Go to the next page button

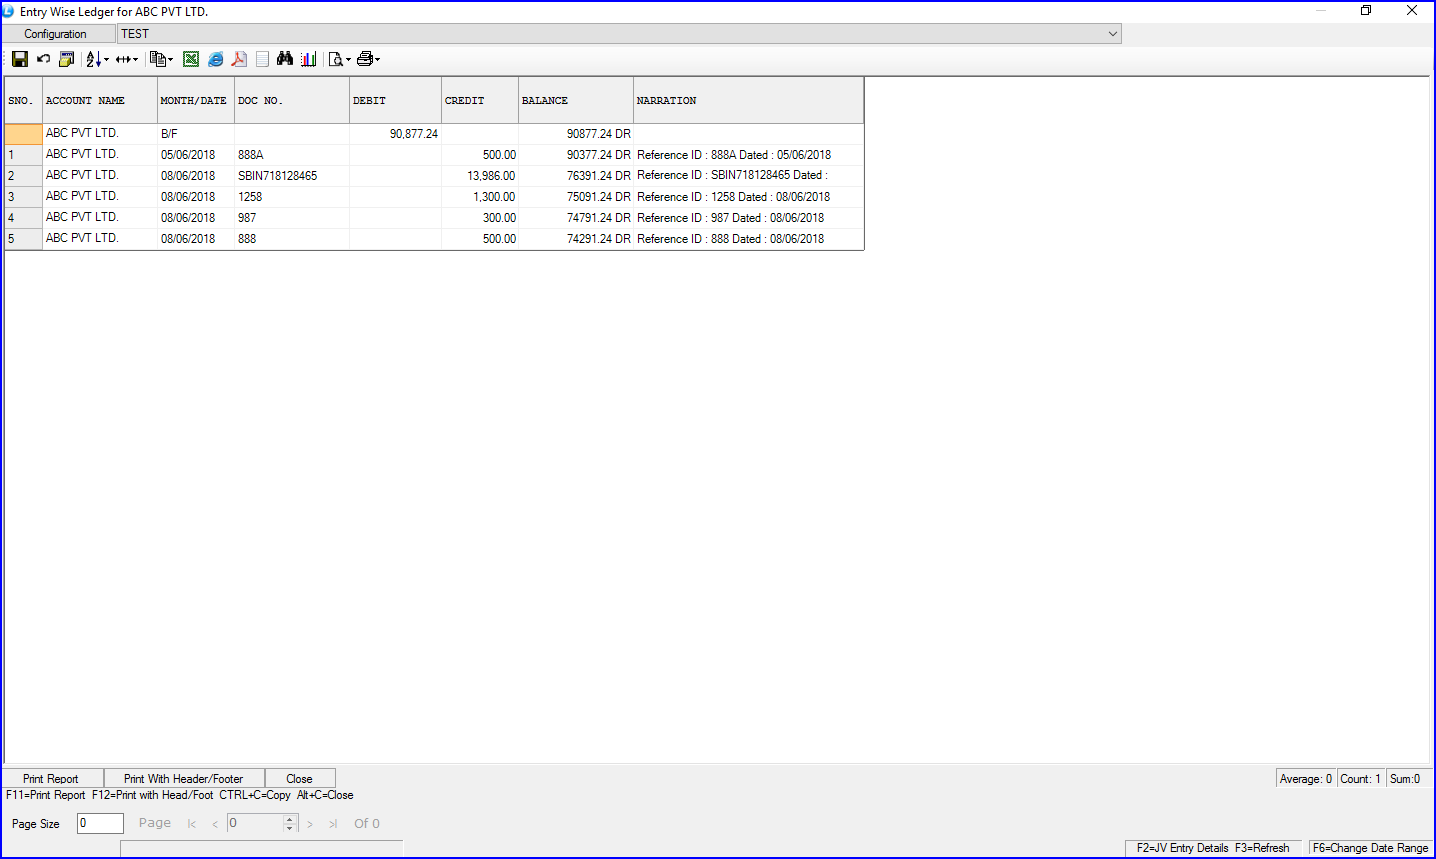point(310,824)
